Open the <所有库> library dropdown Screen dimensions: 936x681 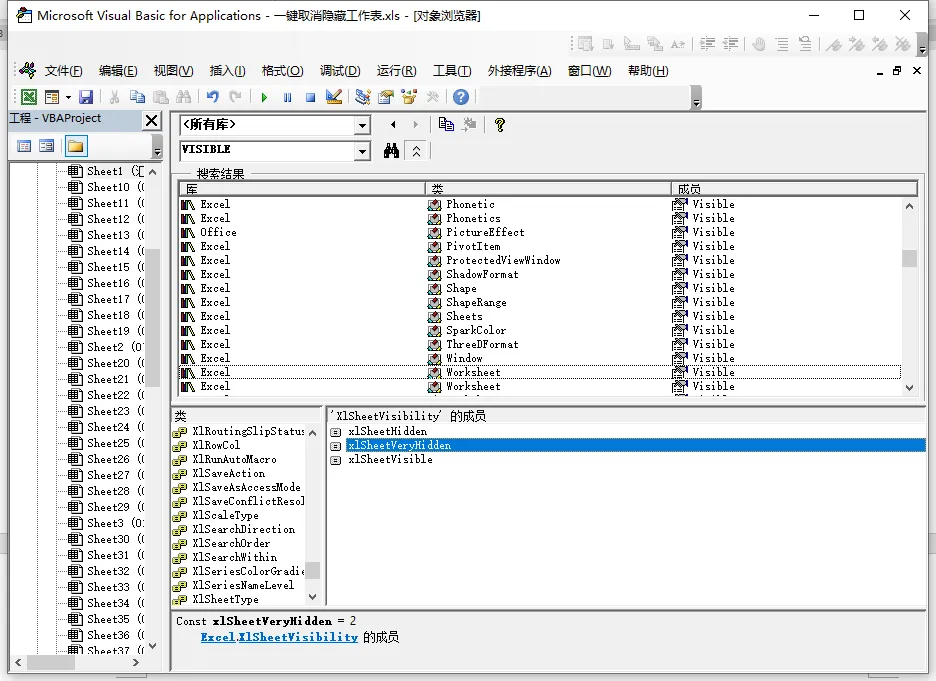(x=362, y=125)
